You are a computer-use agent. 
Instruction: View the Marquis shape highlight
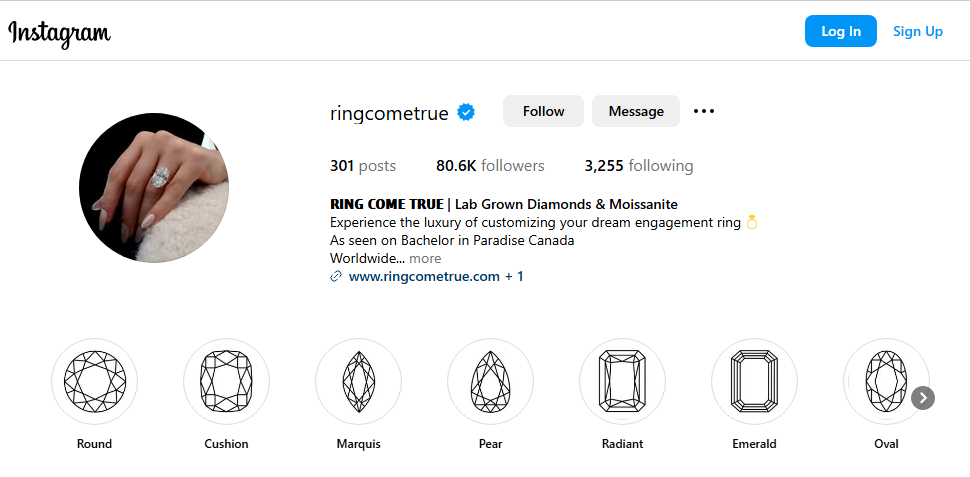tap(358, 382)
